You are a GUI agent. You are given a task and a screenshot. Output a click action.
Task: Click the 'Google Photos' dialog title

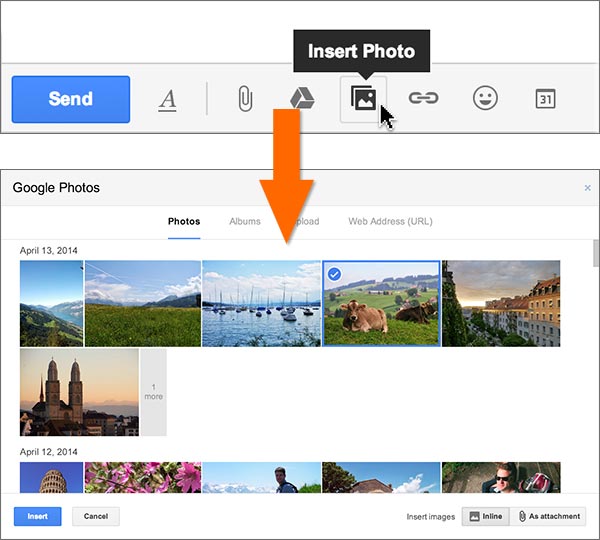point(56,188)
